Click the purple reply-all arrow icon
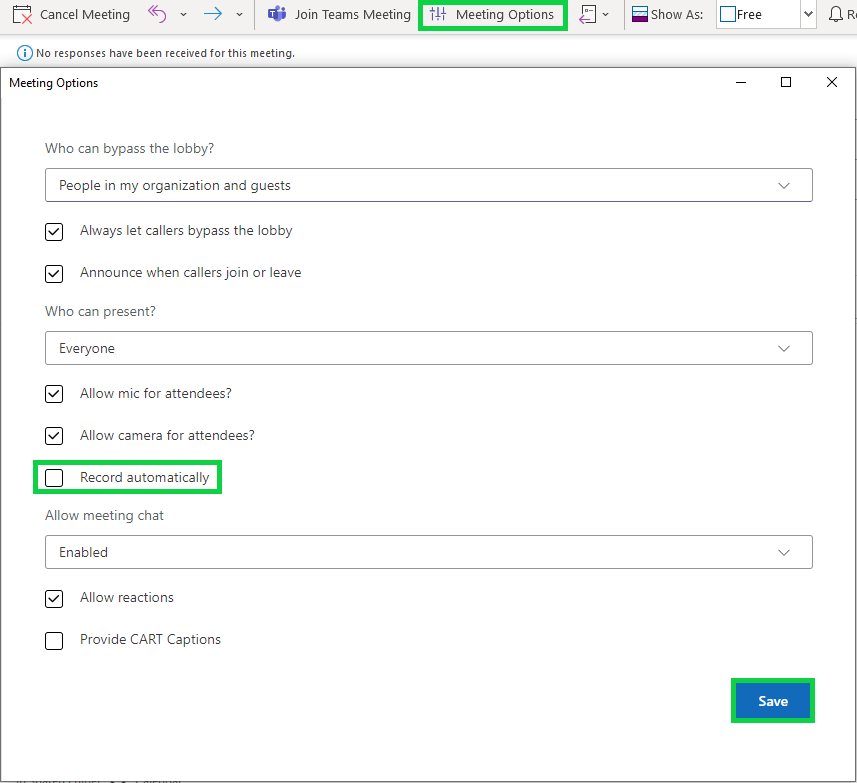Image resolution: width=857 pixels, height=783 pixels. point(157,14)
